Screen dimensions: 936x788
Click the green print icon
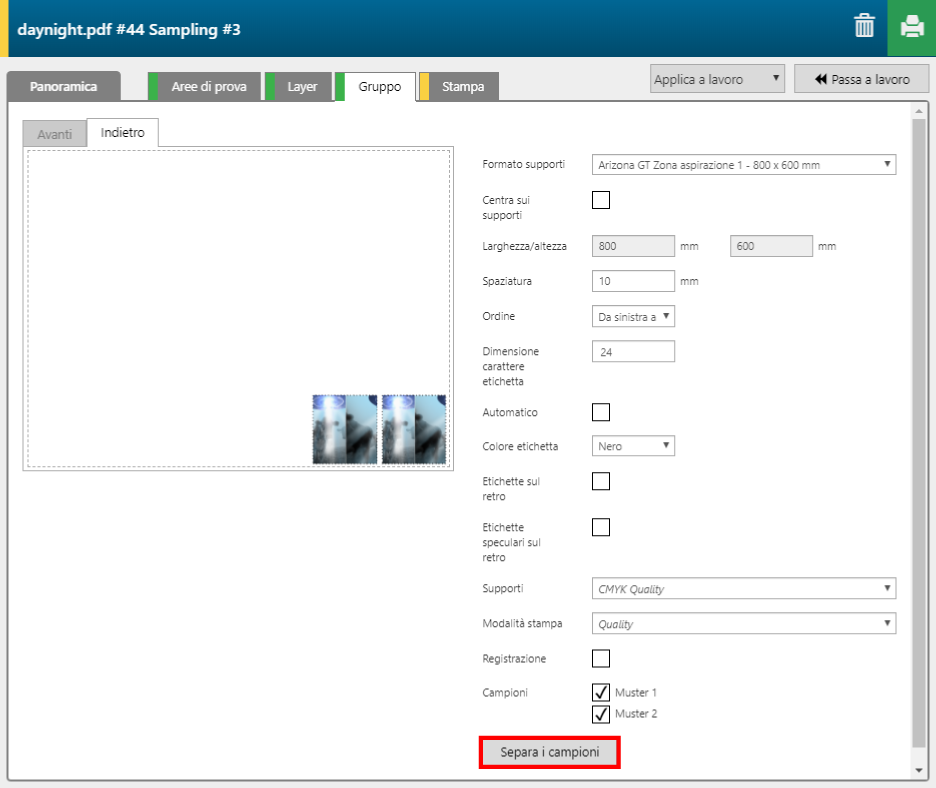[x=911, y=27]
